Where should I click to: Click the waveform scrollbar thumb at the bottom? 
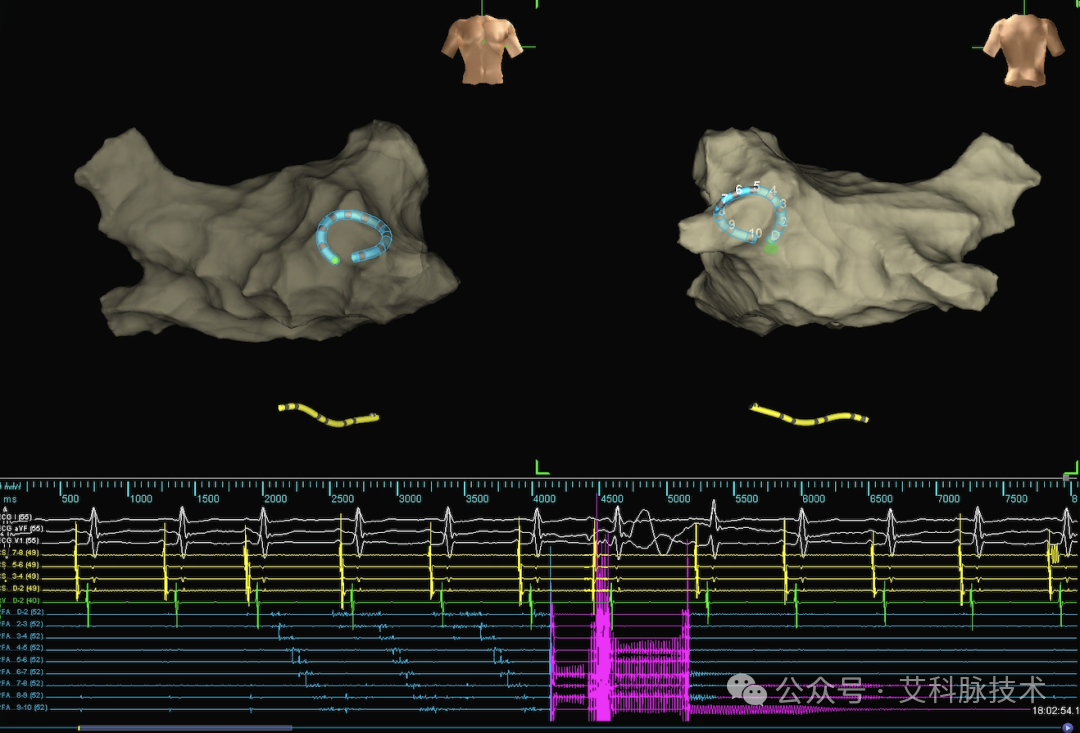click(x=185, y=727)
